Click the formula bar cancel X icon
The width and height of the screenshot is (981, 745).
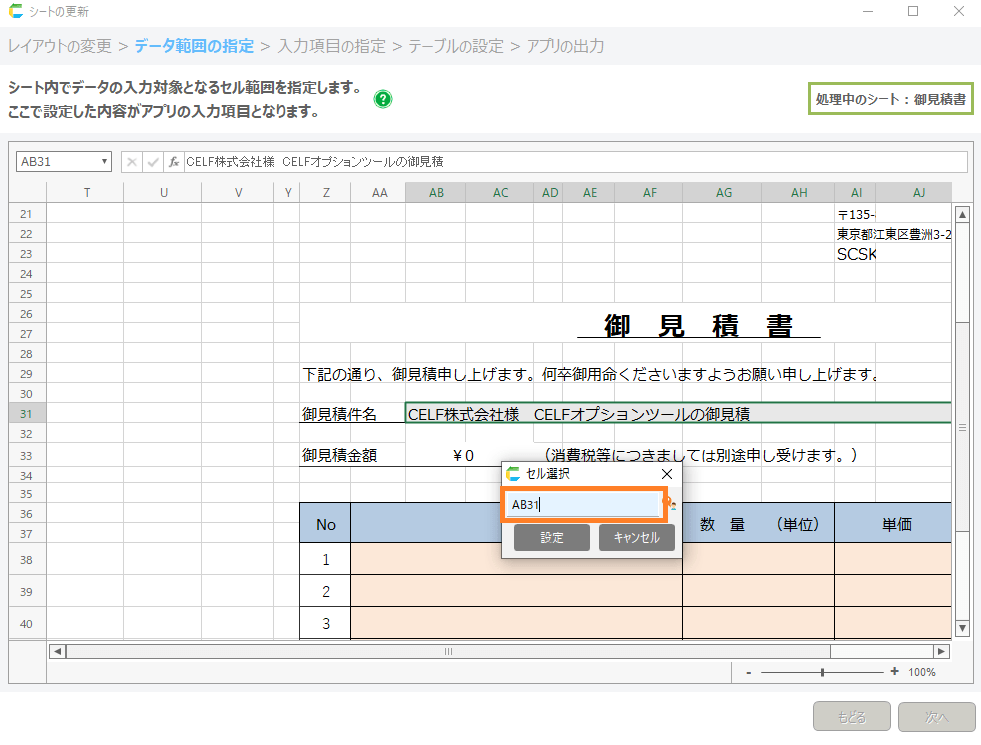tap(132, 162)
